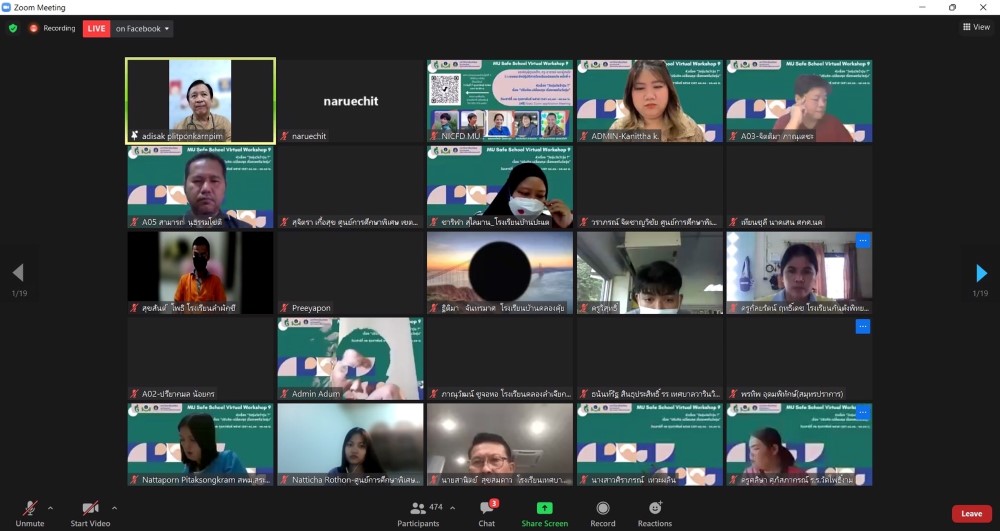The height and width of the screenshot is (531, 1000).
Task: Click the Record icon in toolbar
Action: 602,508
